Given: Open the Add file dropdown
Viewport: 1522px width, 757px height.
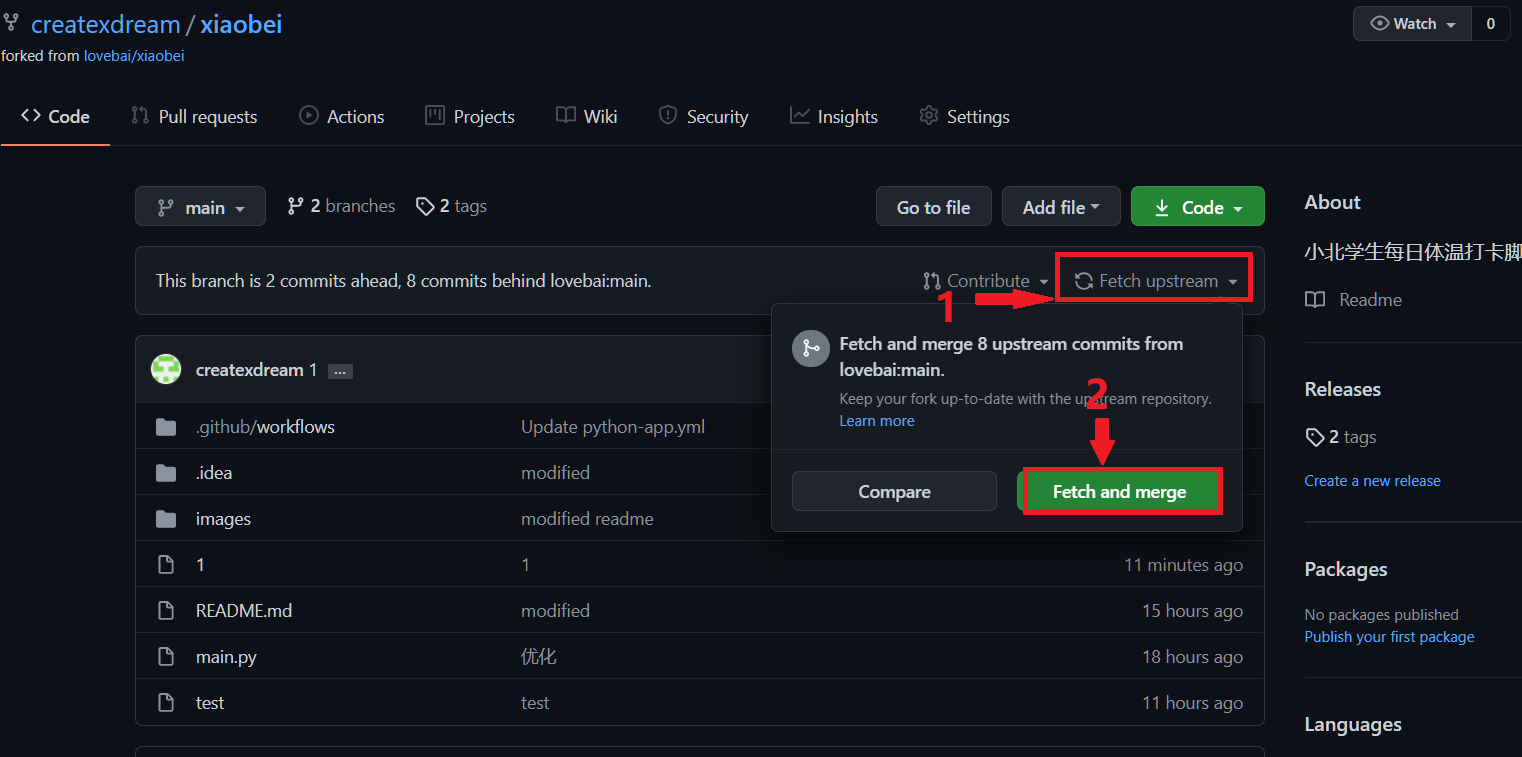Looking at the screenshot, I should coord(1061,207).
